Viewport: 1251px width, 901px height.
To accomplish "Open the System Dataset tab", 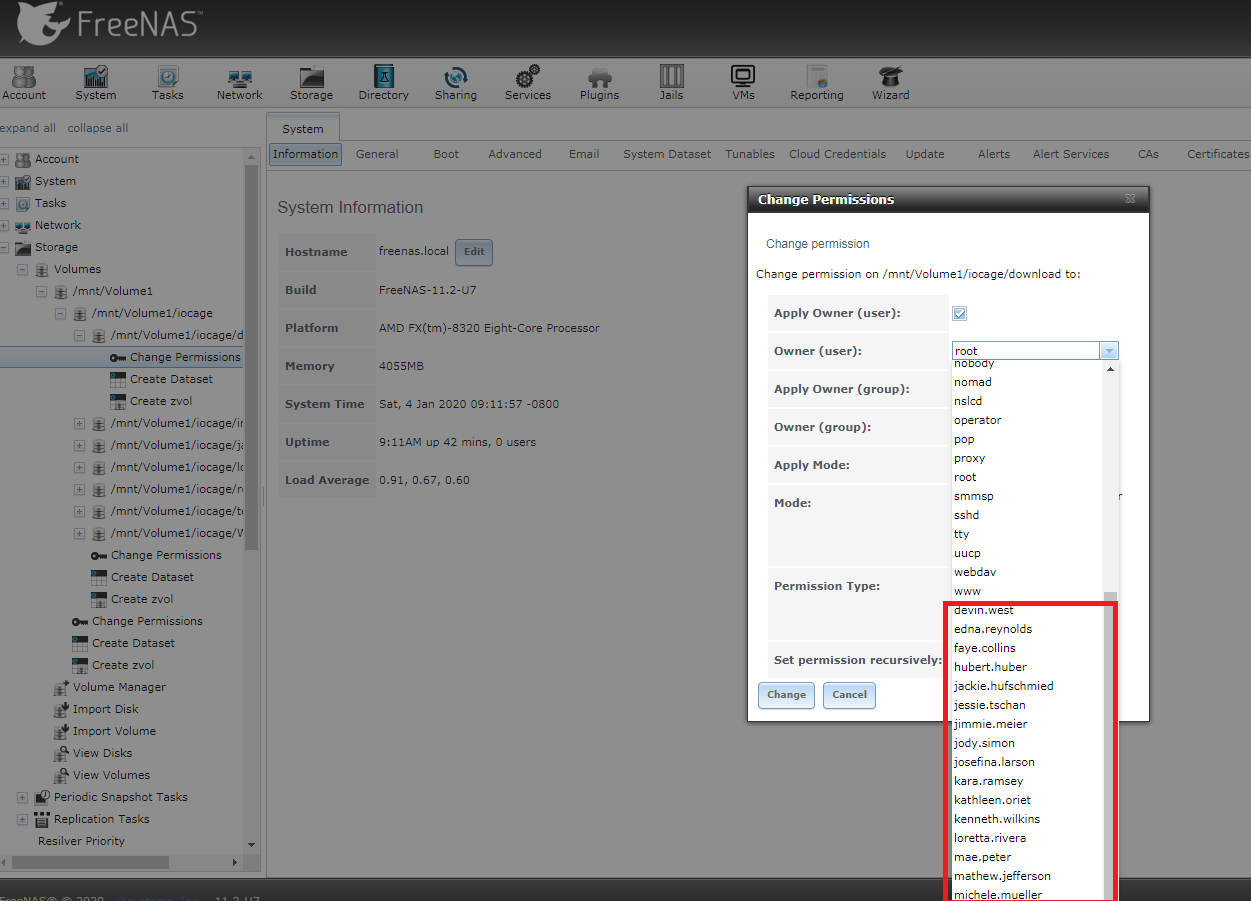I will [x=667, y=154].
